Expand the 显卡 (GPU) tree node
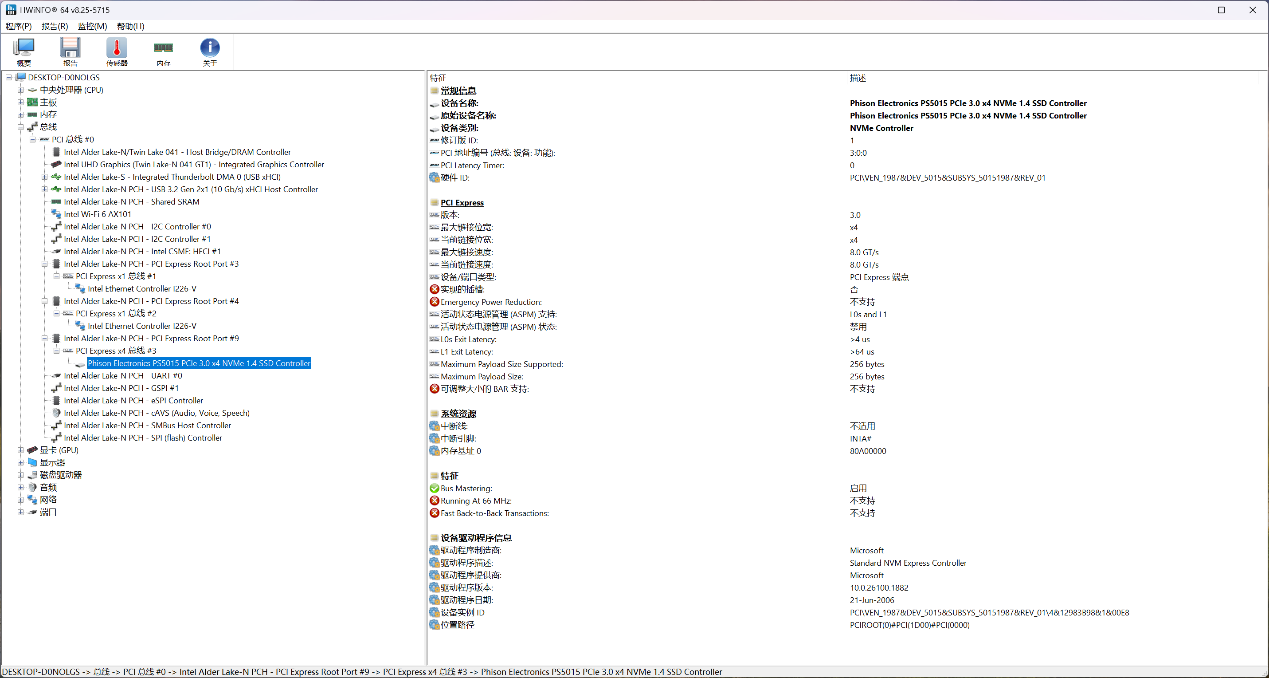This screenshot has height=678, width=1269. pyautogui.click(x=20, y=450)
